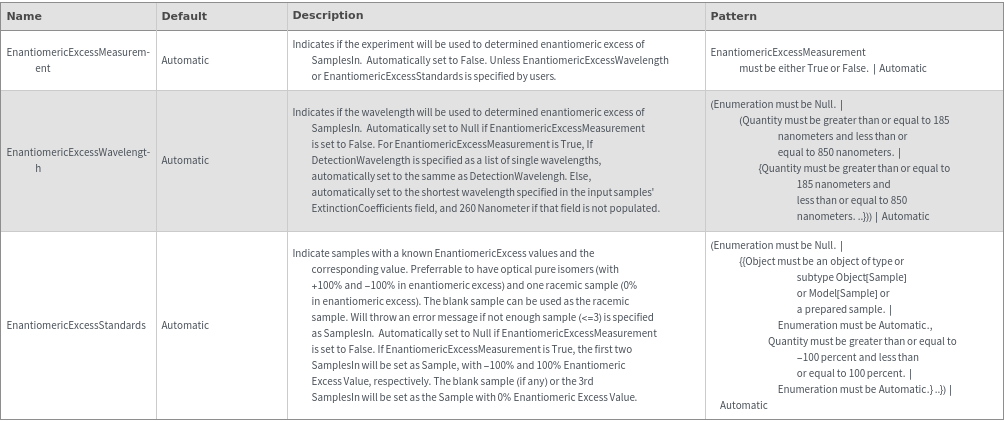This screenshot has height=421, width=1004.
Task: Click Automatic default for EnantiomericExcessStandards row
Action: (185, 325)
